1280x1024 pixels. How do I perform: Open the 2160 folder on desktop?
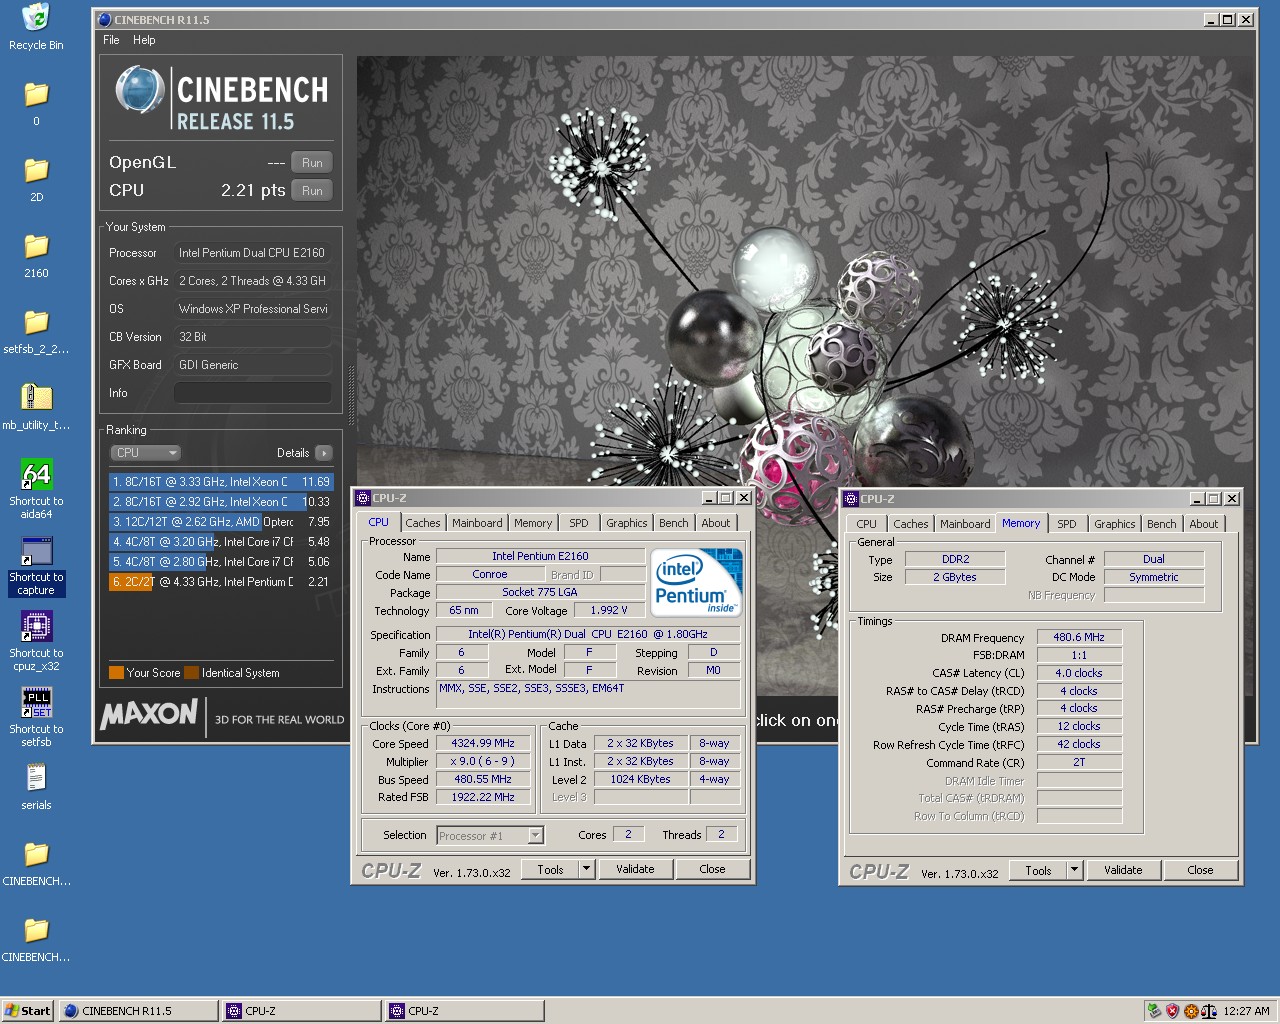(36, 246)
